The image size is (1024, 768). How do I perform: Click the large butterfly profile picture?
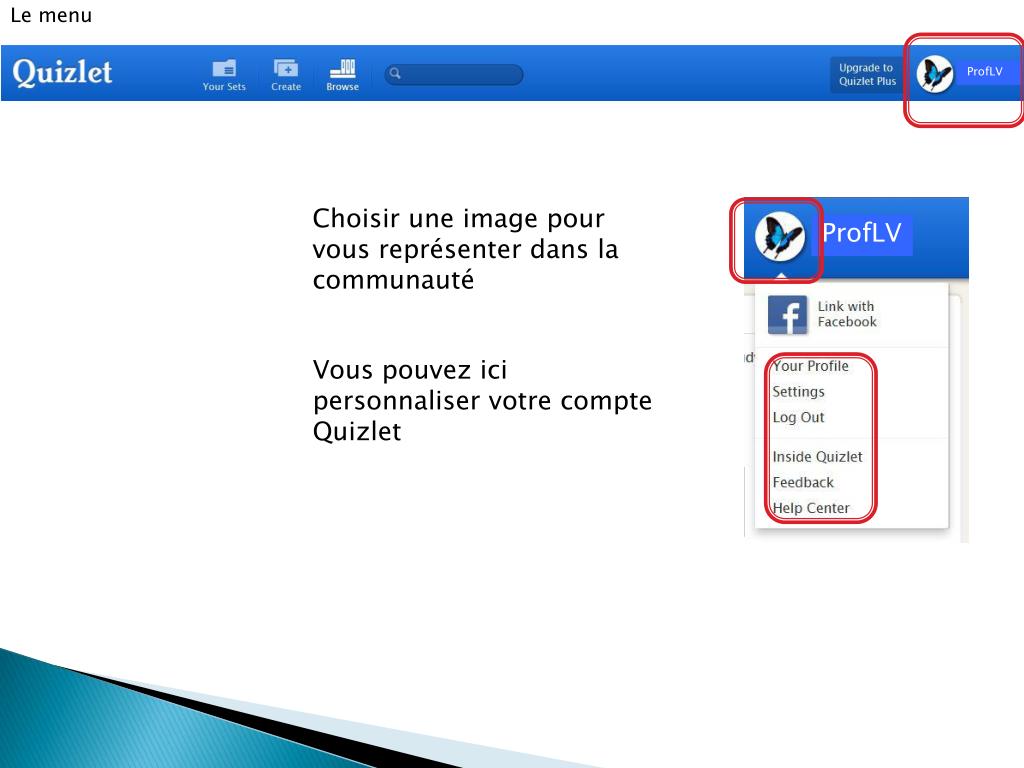click(x=779, y=236)
